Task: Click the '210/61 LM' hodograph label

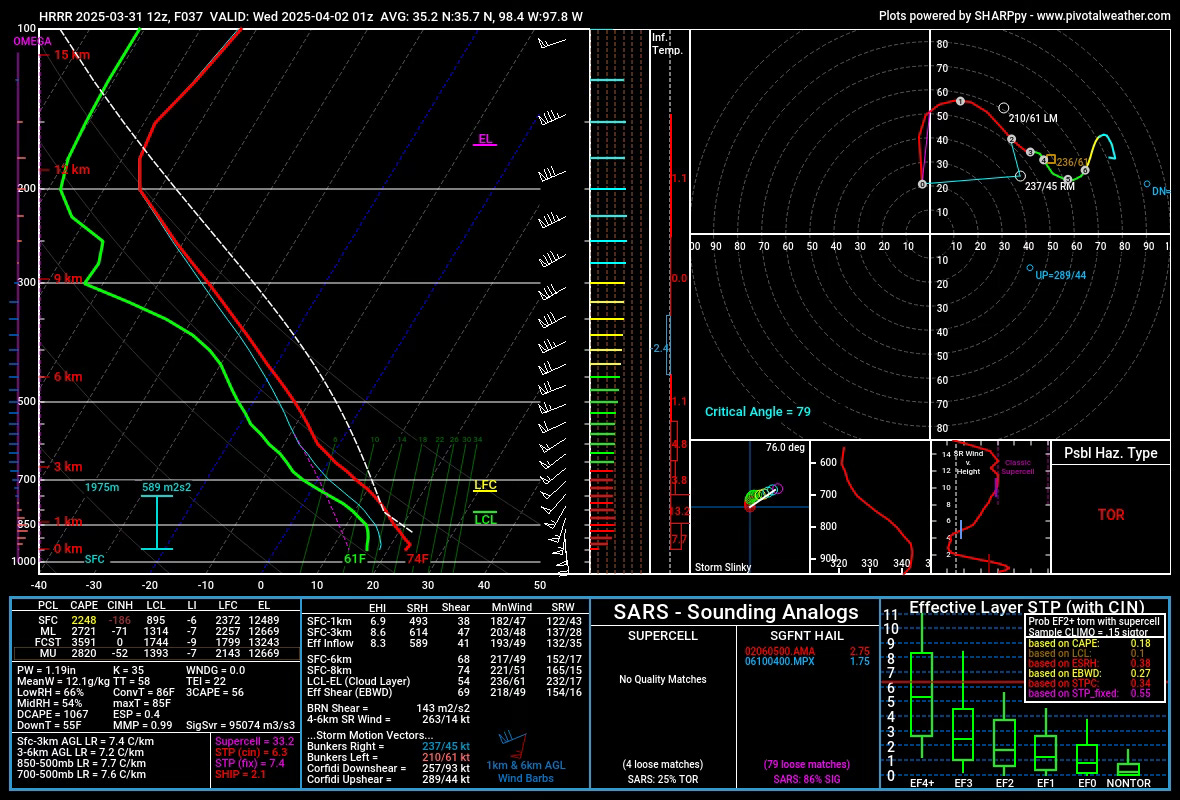Action: point(1032,118)
